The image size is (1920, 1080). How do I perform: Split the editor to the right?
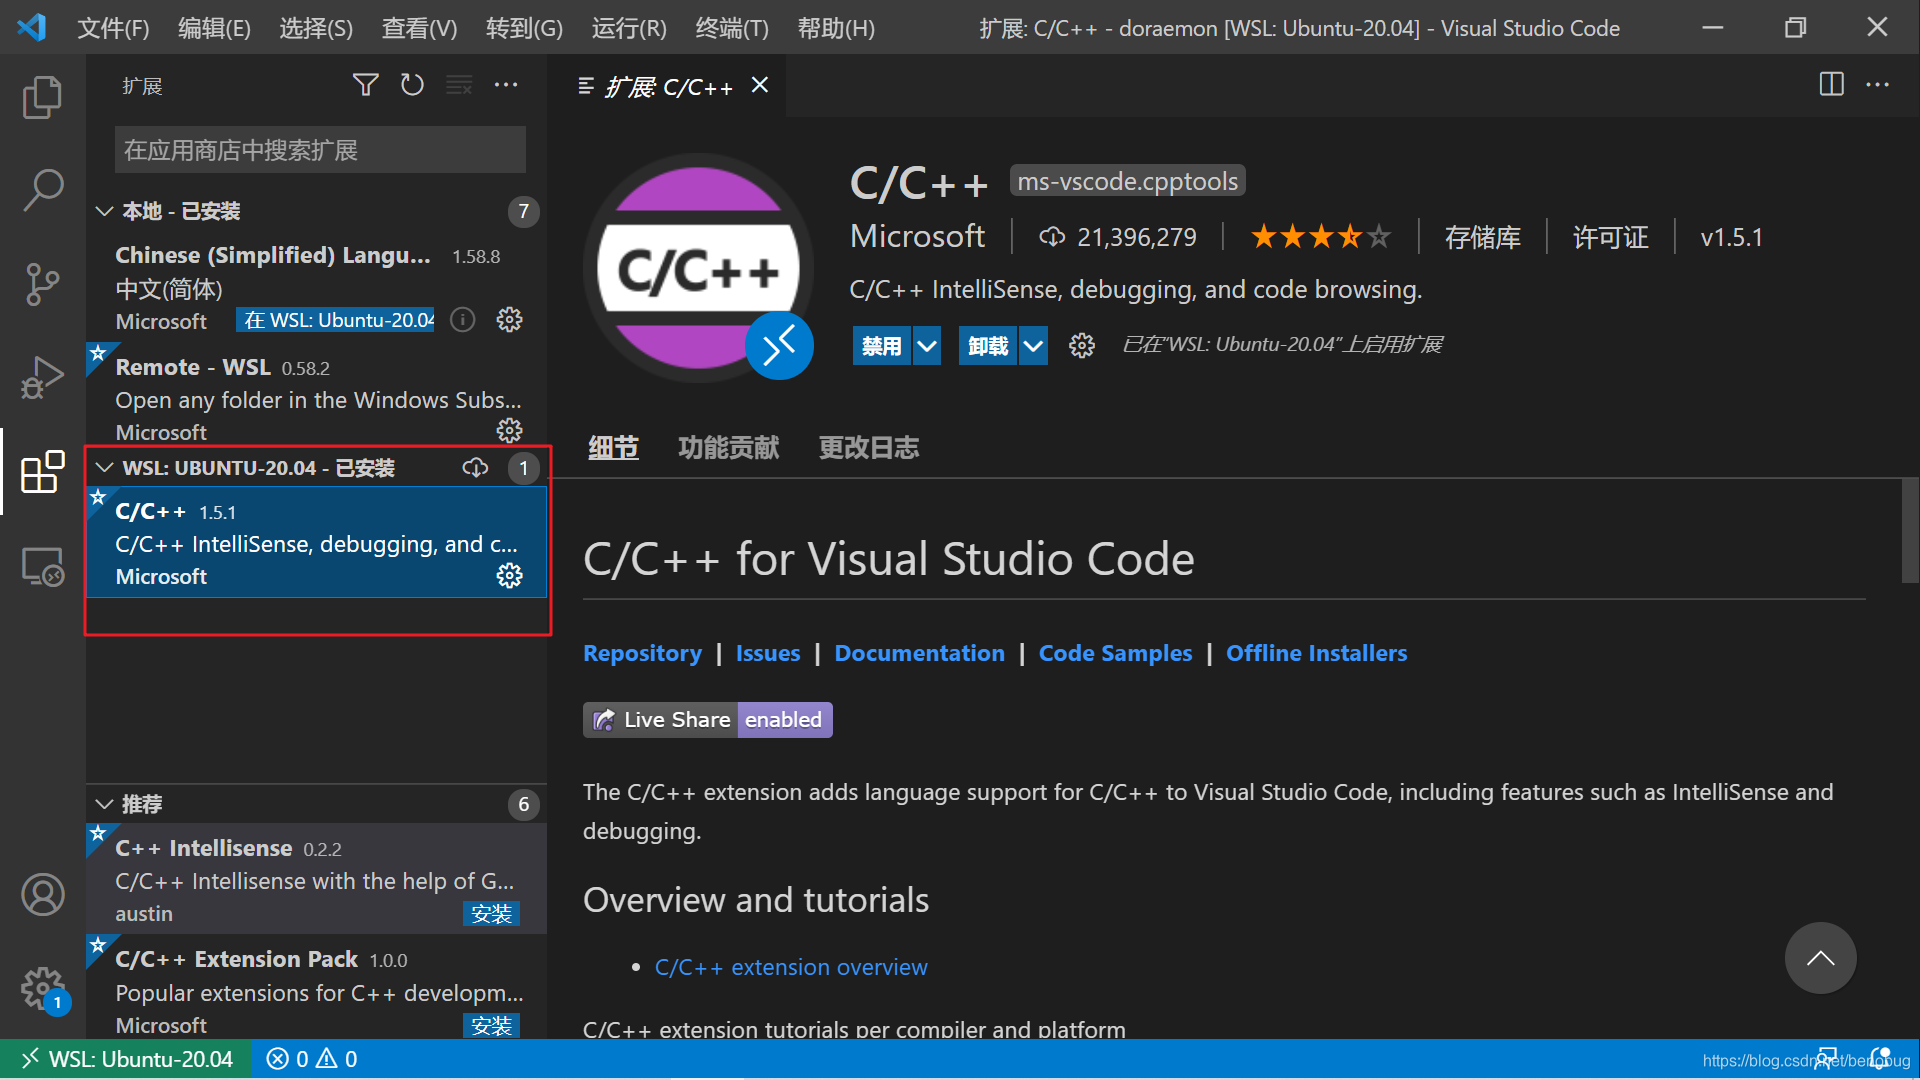tap(1831, 85)
